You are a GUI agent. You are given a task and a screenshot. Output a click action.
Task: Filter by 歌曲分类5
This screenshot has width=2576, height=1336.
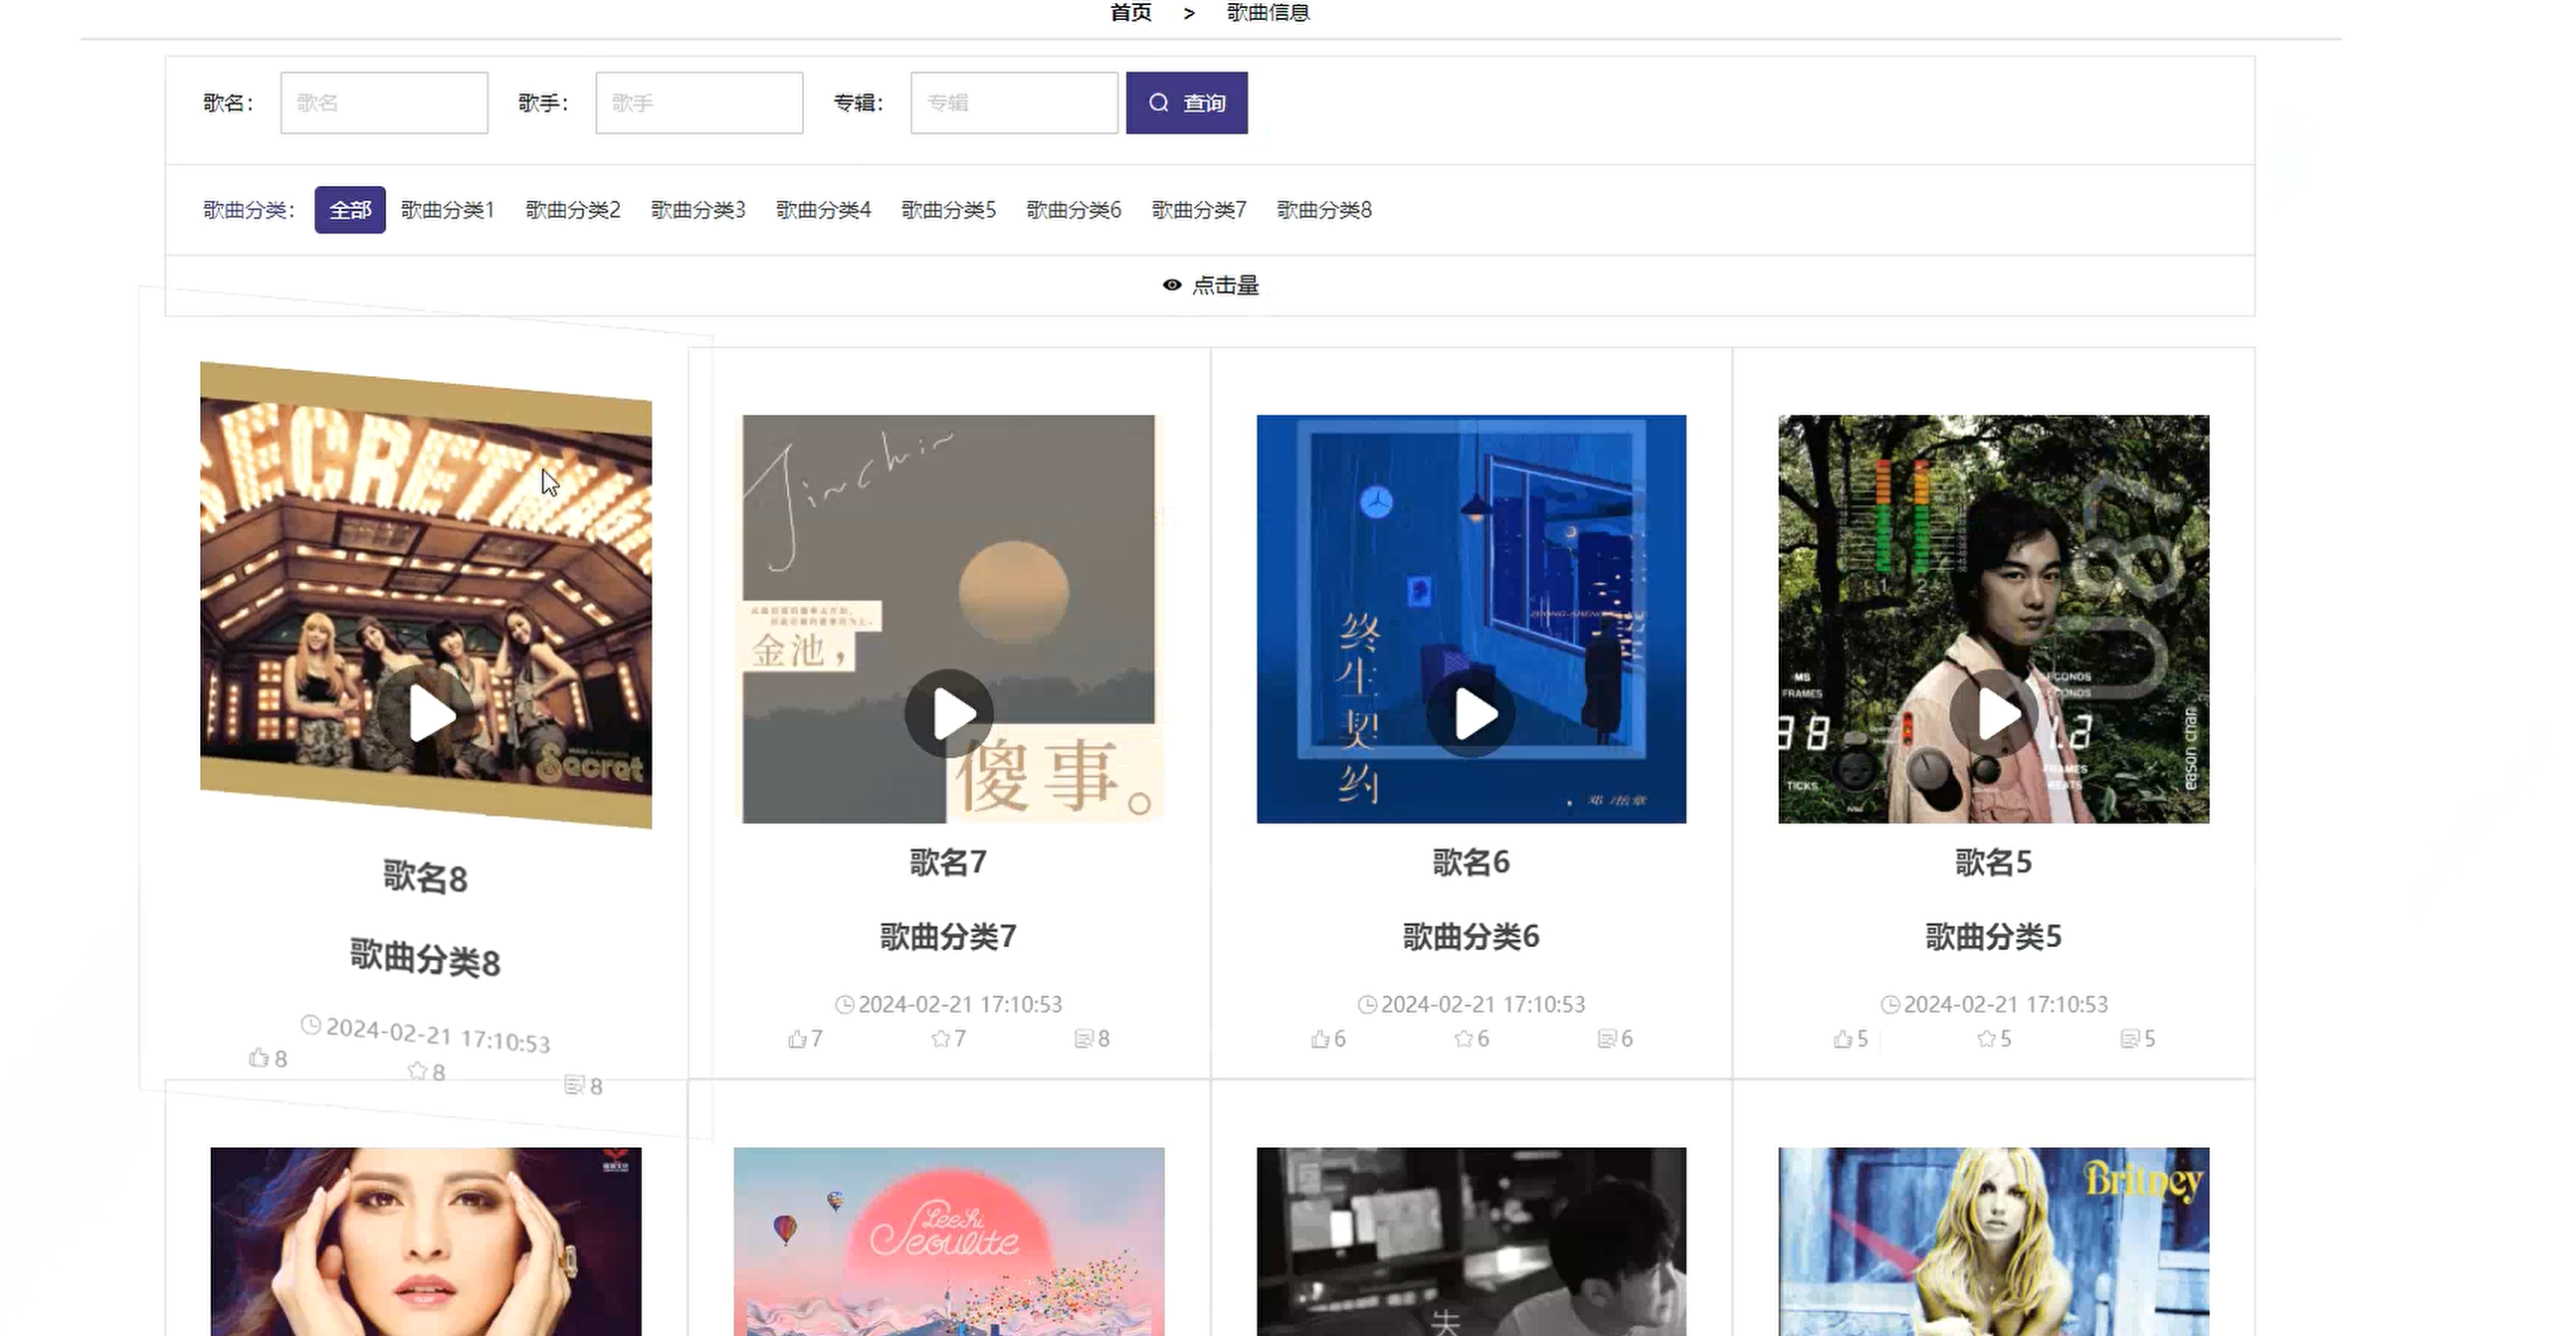(x=948, y=210)
